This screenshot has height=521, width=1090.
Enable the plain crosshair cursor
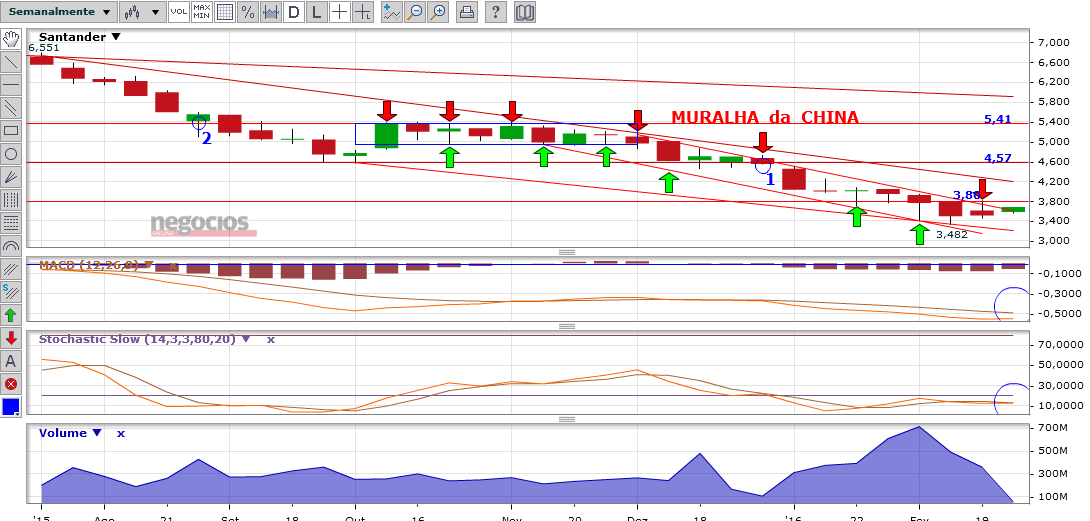tap(340, 12)
